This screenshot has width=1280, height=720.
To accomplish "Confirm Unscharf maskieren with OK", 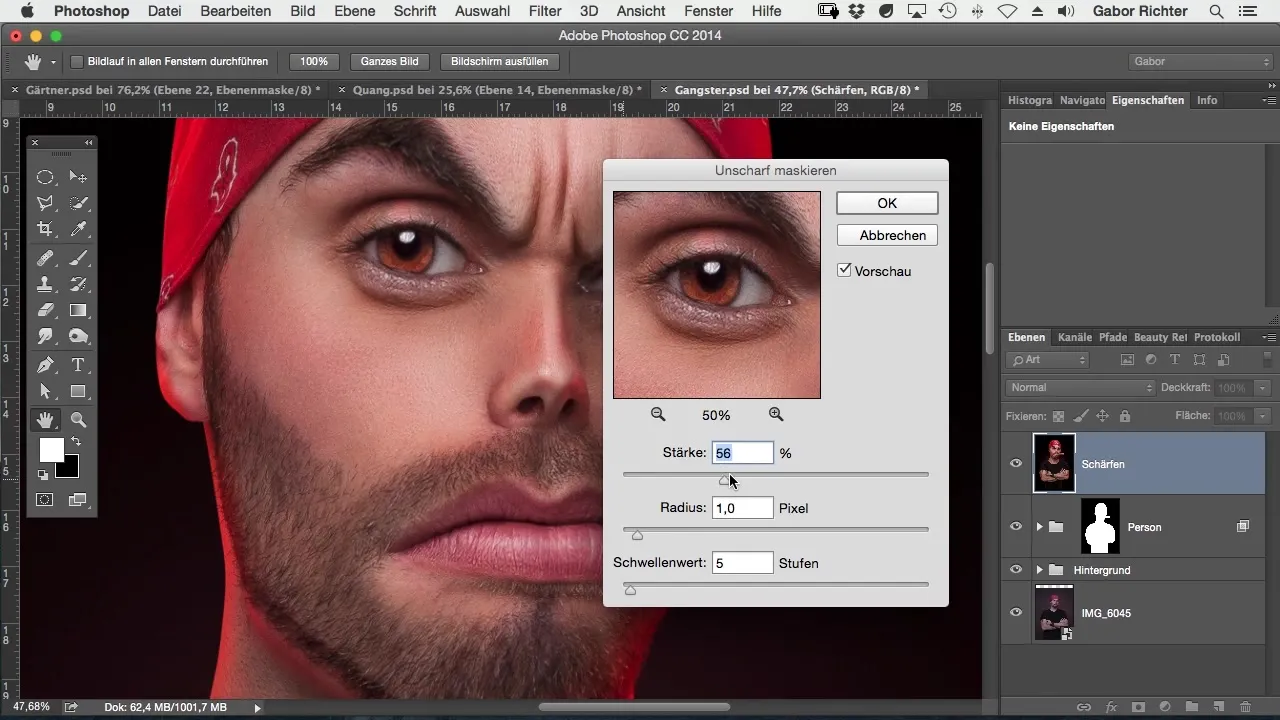I will tap(887, 203).
